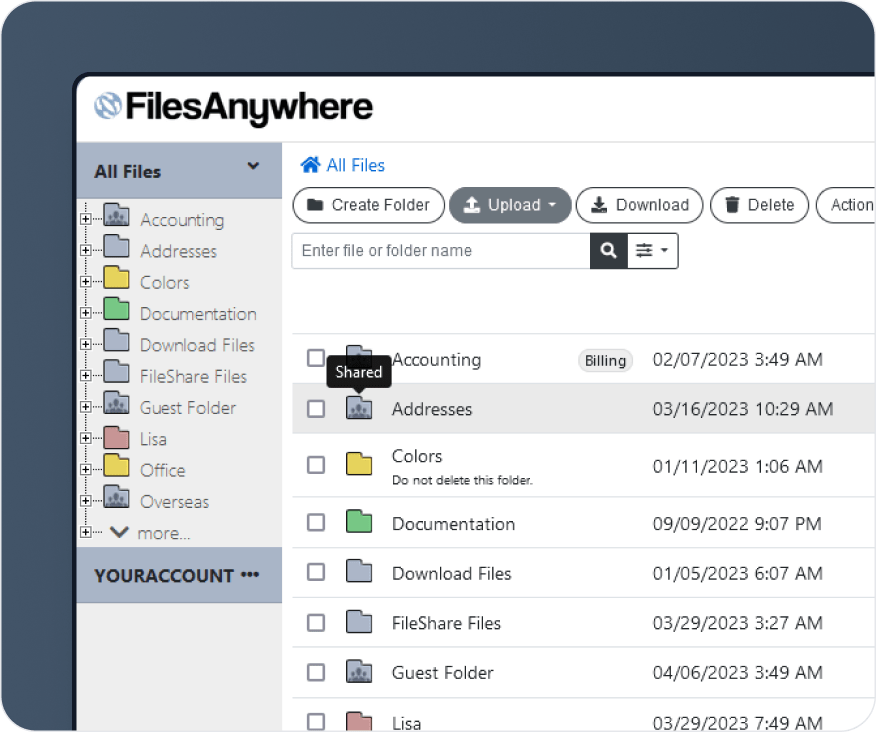The image size is (876, 732).
Task: Click the yellow Colors folder icon in list
Action: [x=359, y=465]
